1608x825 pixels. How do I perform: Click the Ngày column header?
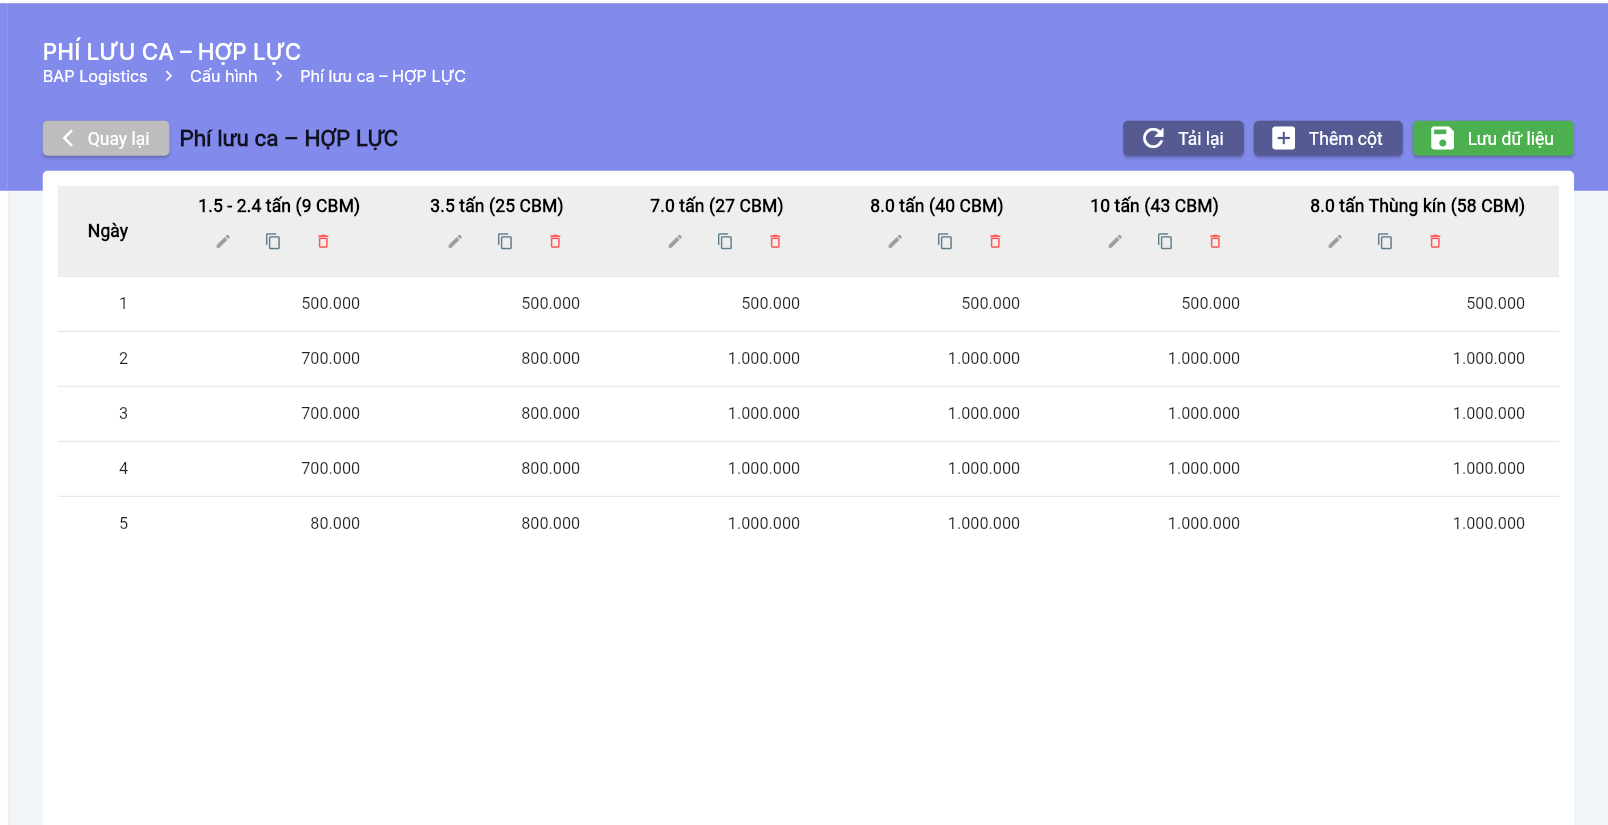click(108, 231)
